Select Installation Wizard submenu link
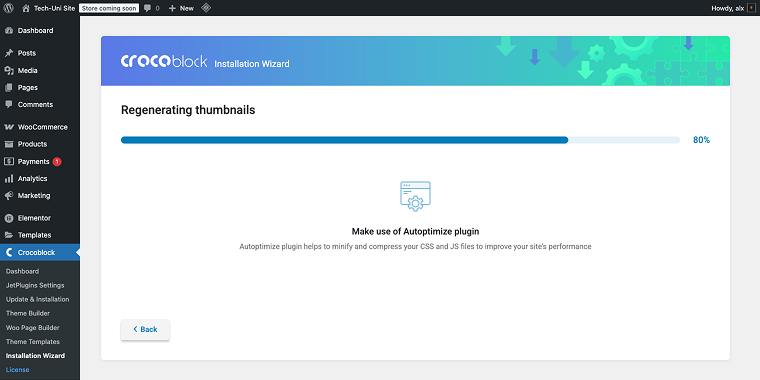Image resolution: width=760 pixels, height=380 pixels. (35, 356)
